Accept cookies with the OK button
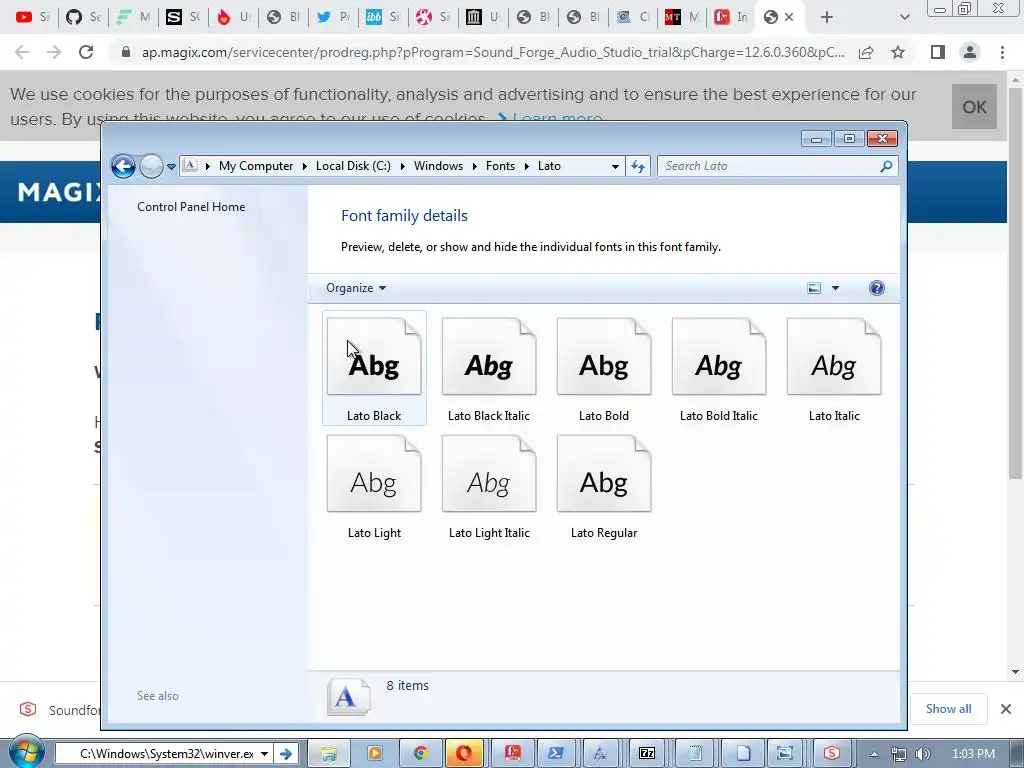1024x768 pixels. pyautogui.click(x=974, y=106)
